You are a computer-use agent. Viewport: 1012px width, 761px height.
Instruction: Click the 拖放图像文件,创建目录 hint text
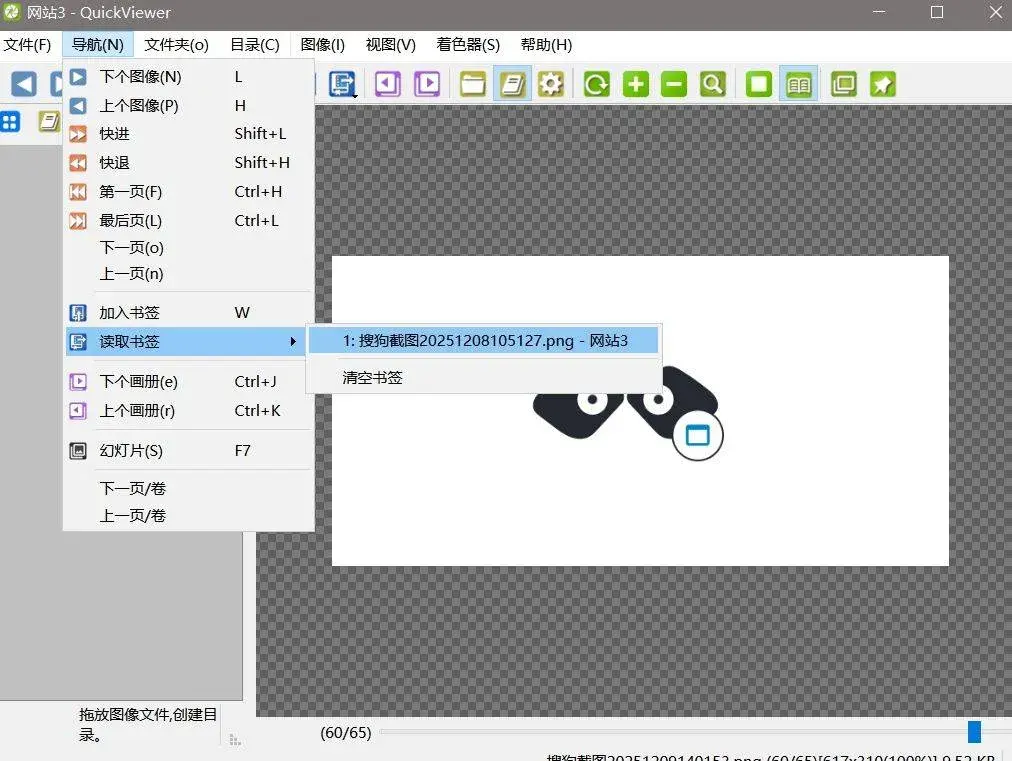point(148,724)
